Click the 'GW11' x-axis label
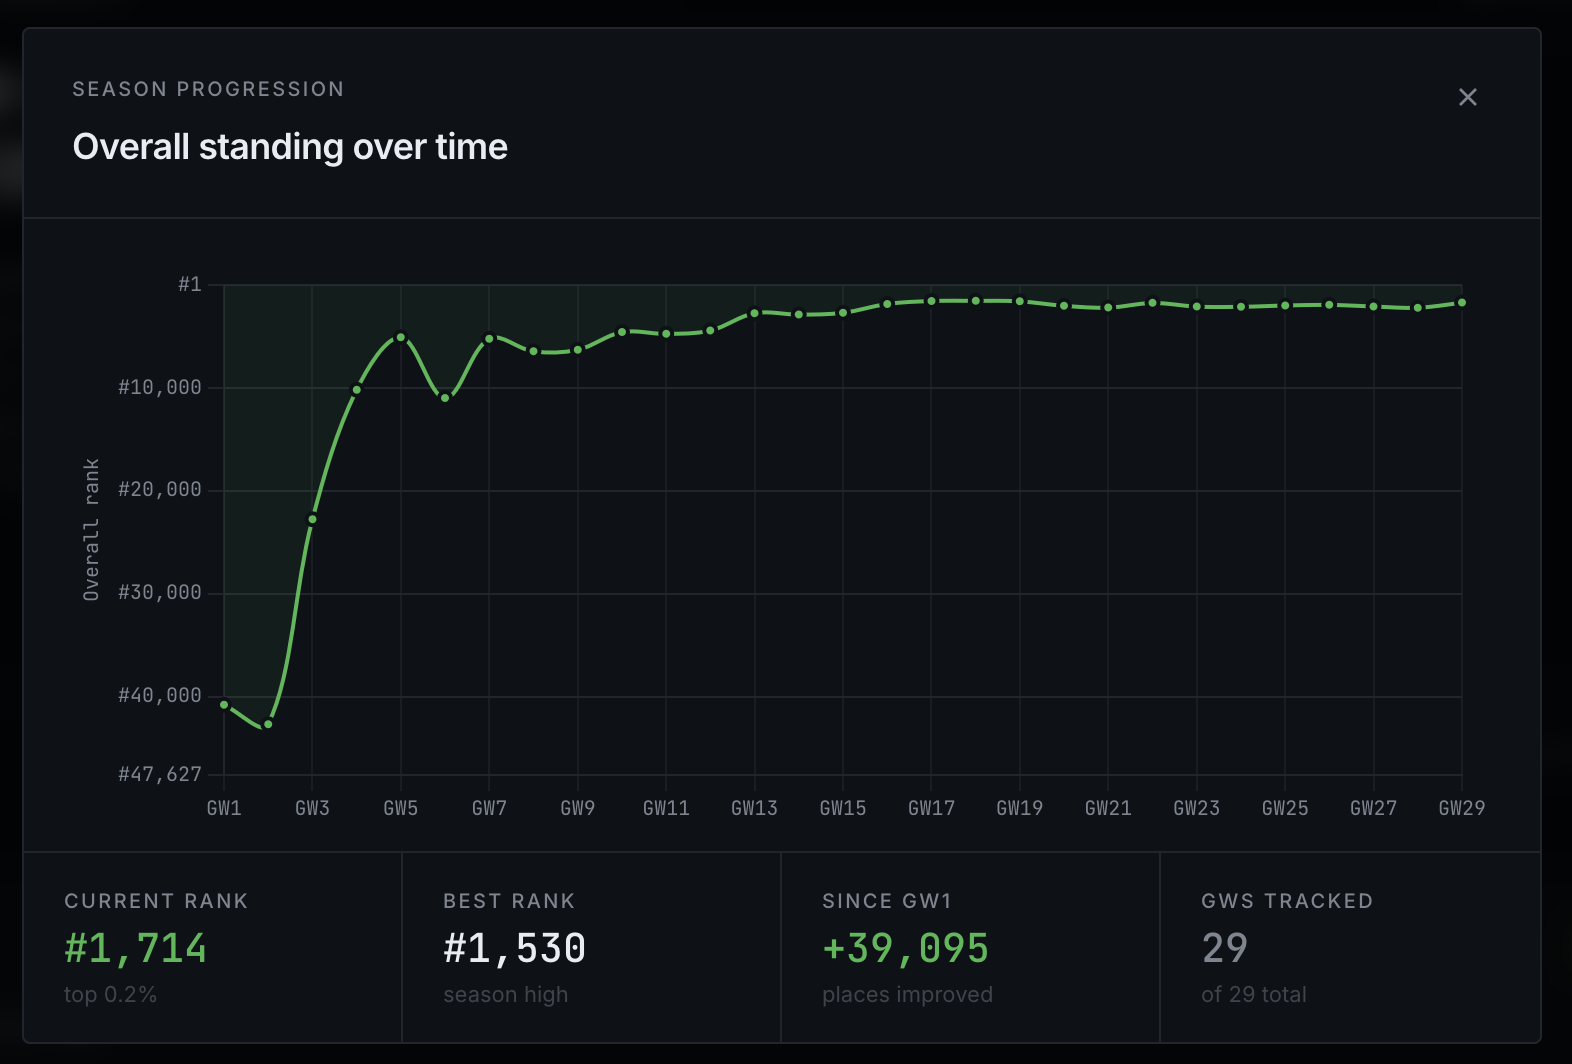The height and width of the screenshot is (1064, 1572). 666,808
